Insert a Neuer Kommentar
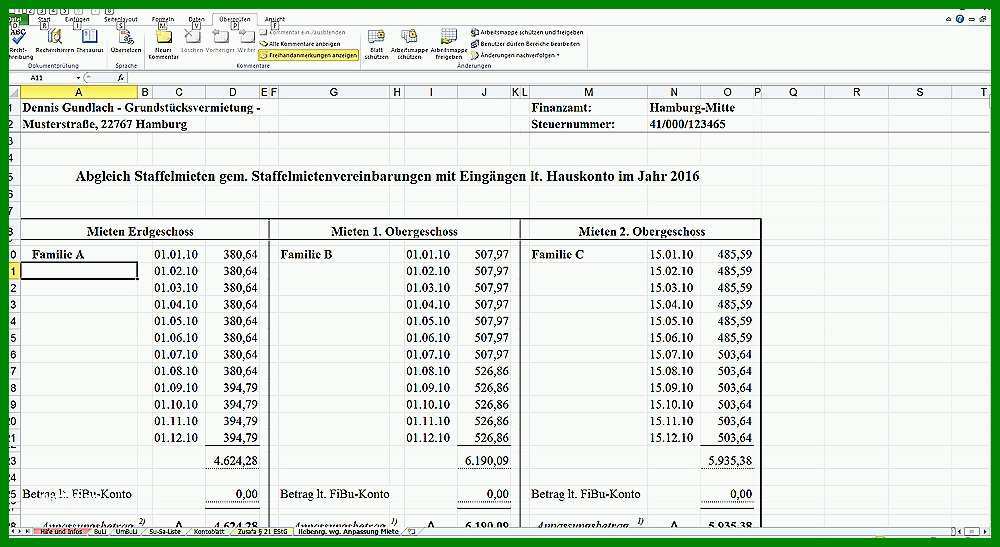Image resolution: width=1000 pixels, height=547 pixels. coord(163,44)
